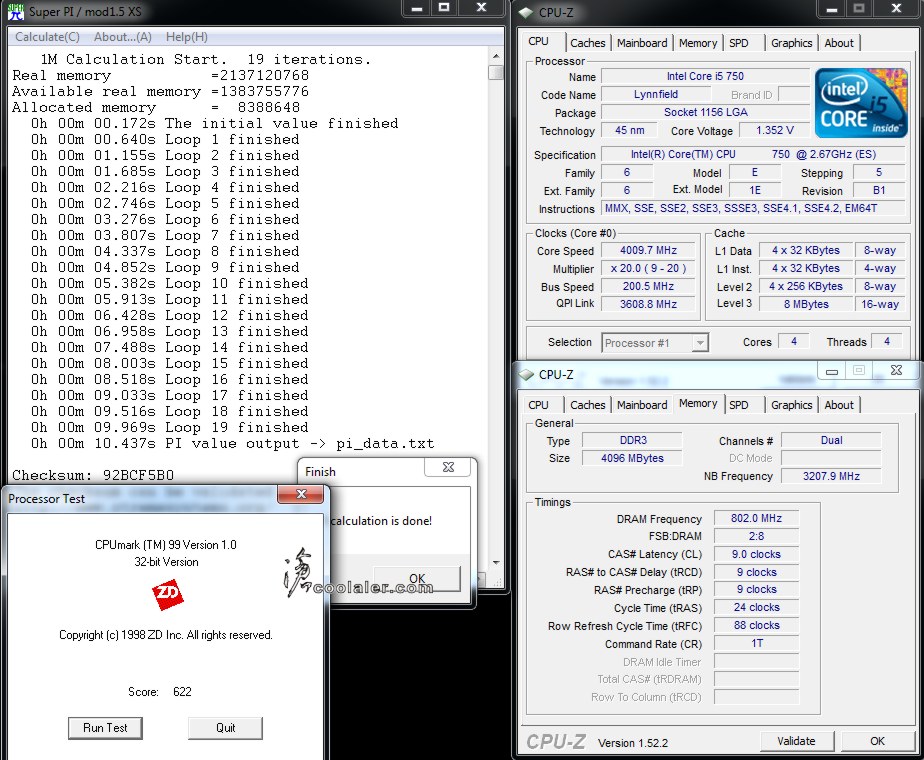Screen dimensions: 924x760
Task: Click the memory Type value "DDR3"
Action: pos(632,440)
